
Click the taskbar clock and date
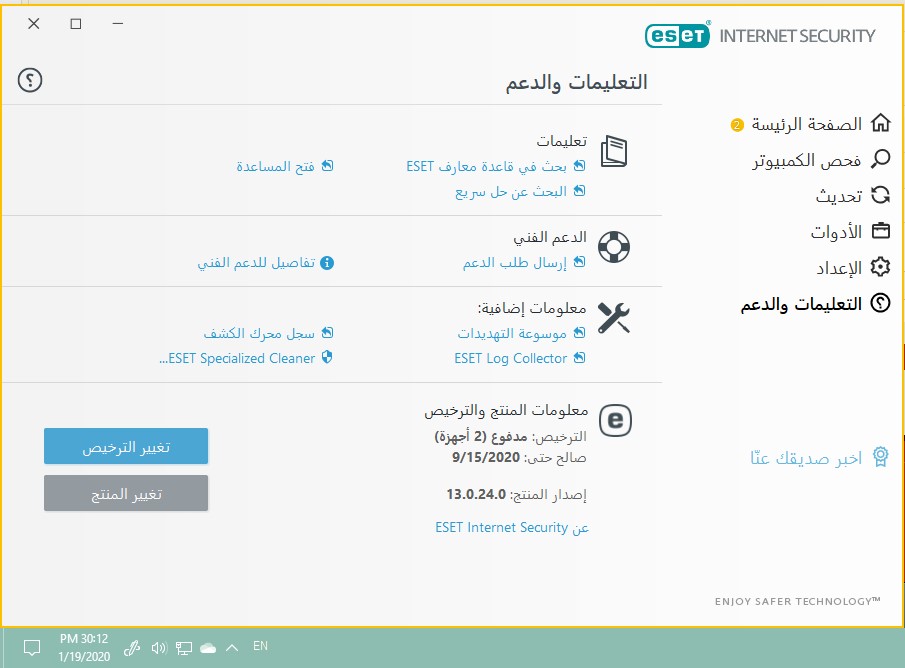click(x=84, y=647)
